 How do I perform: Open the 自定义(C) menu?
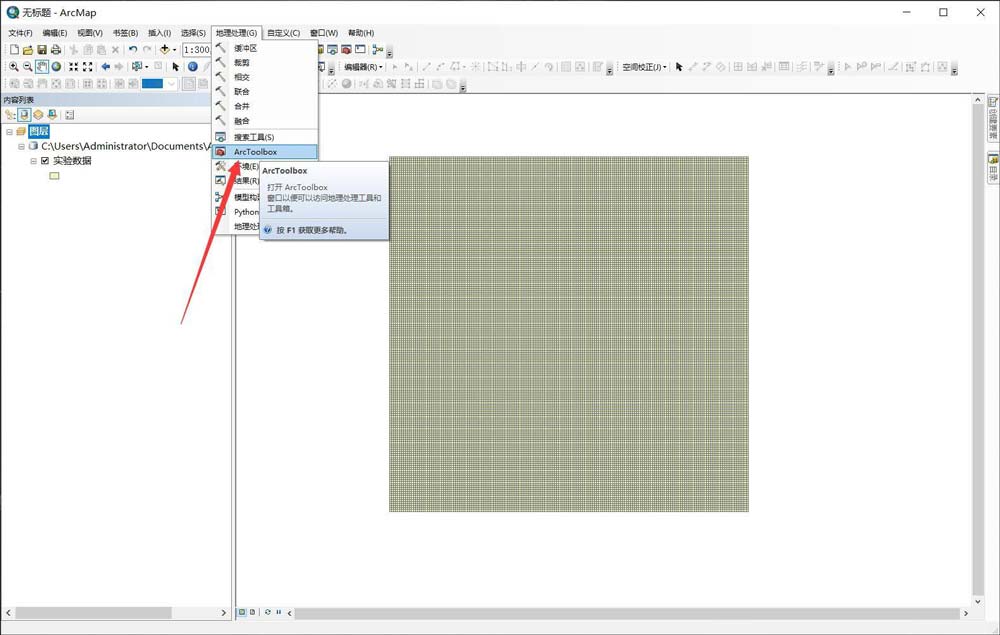point(284,33)
